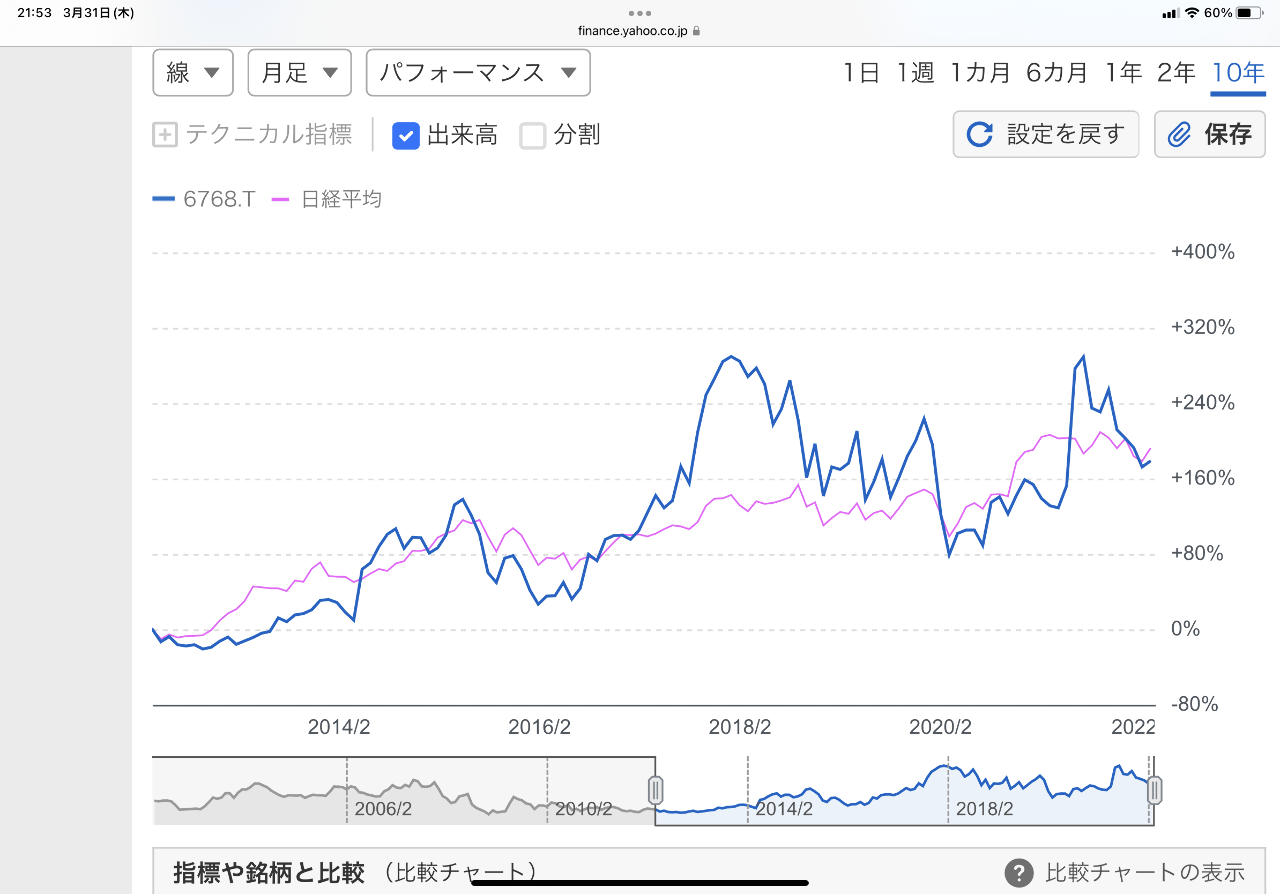Screen dimensions: 1280x894
Task: Click the plus icon beside テクニカル指標
Action: tap(165, 135)
